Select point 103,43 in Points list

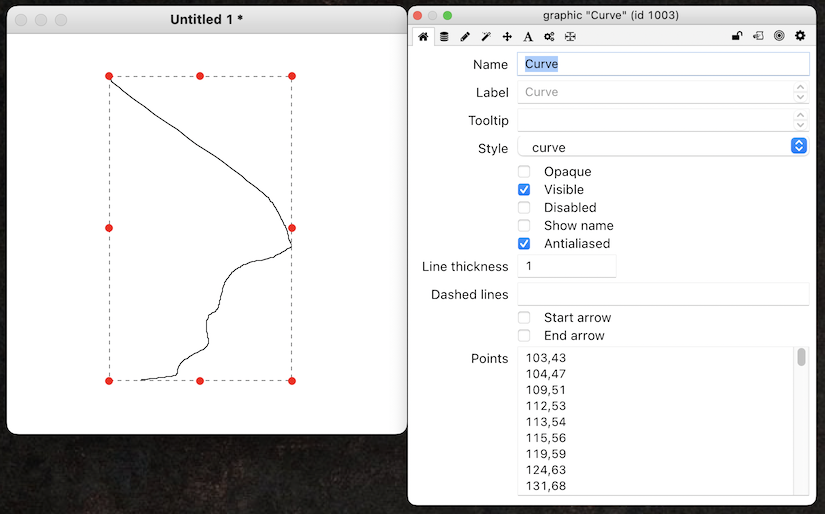tap(546, 358)
